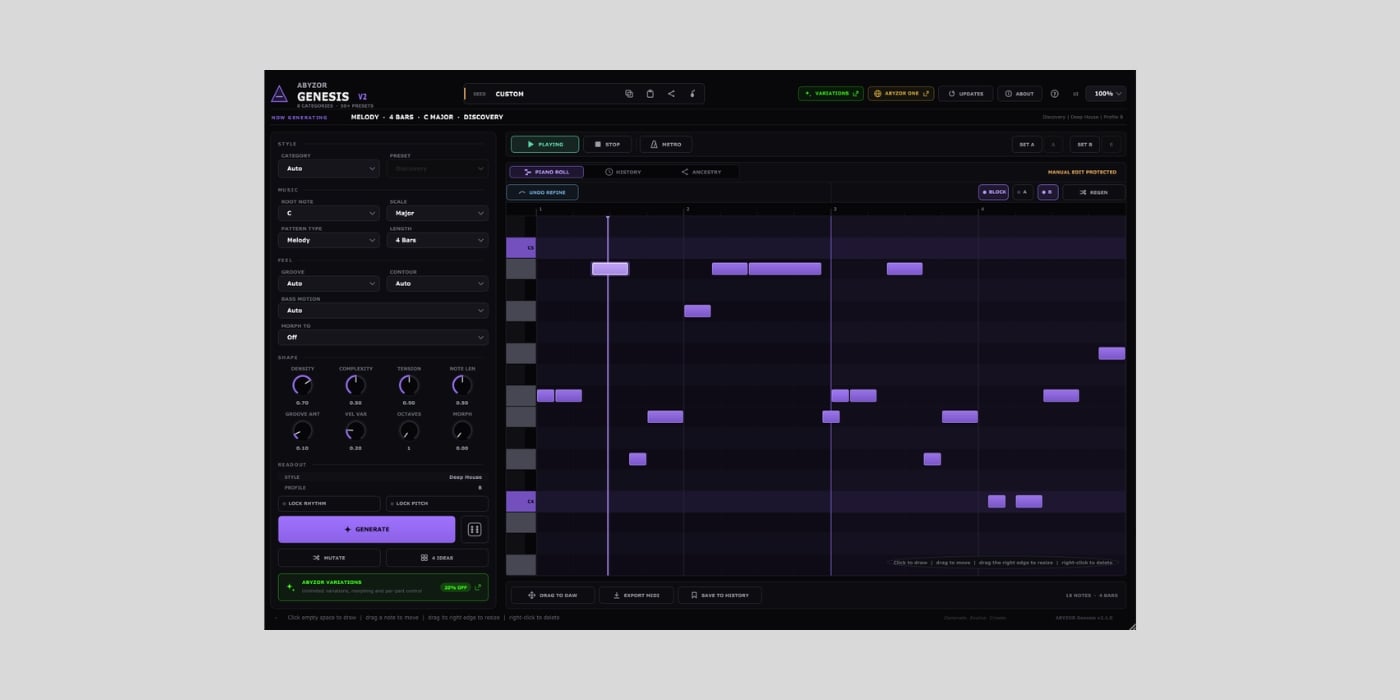1400x700 pixels.
Task: Switch to the History tab
Action: [x=623, y=172]
